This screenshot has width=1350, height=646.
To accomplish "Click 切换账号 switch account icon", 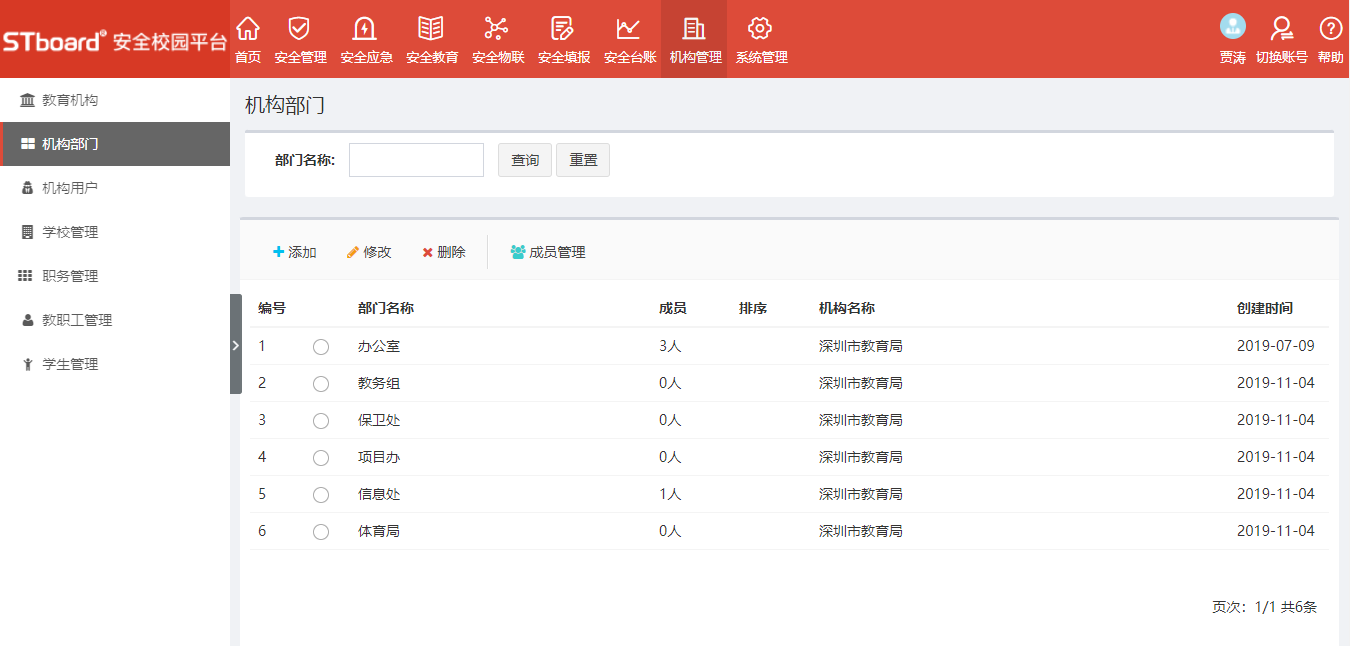I will [1281, 28].
